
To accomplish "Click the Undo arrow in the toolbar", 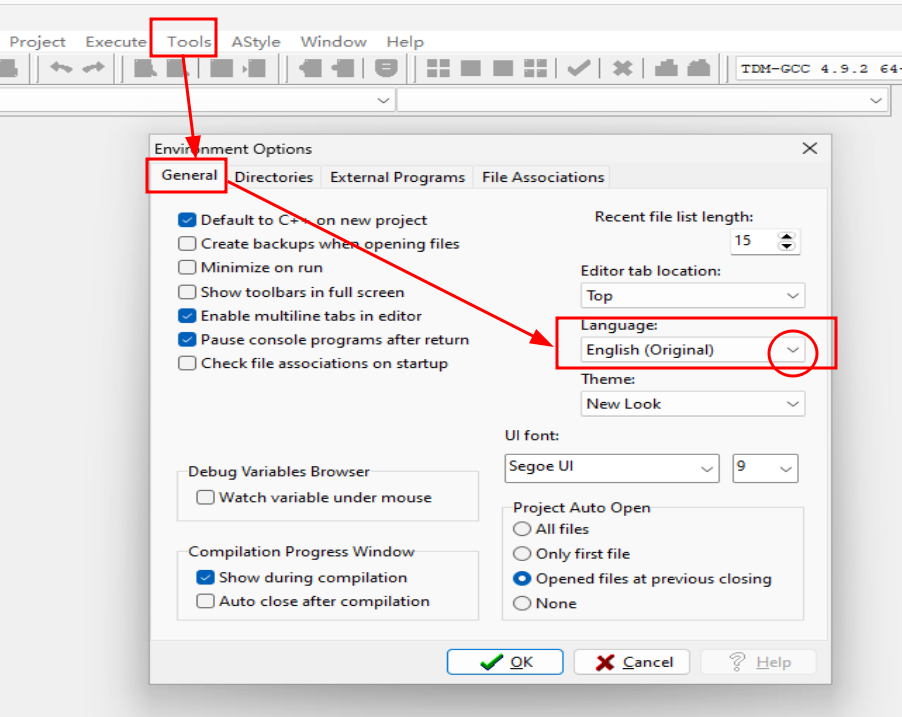I will pos(62,68).
